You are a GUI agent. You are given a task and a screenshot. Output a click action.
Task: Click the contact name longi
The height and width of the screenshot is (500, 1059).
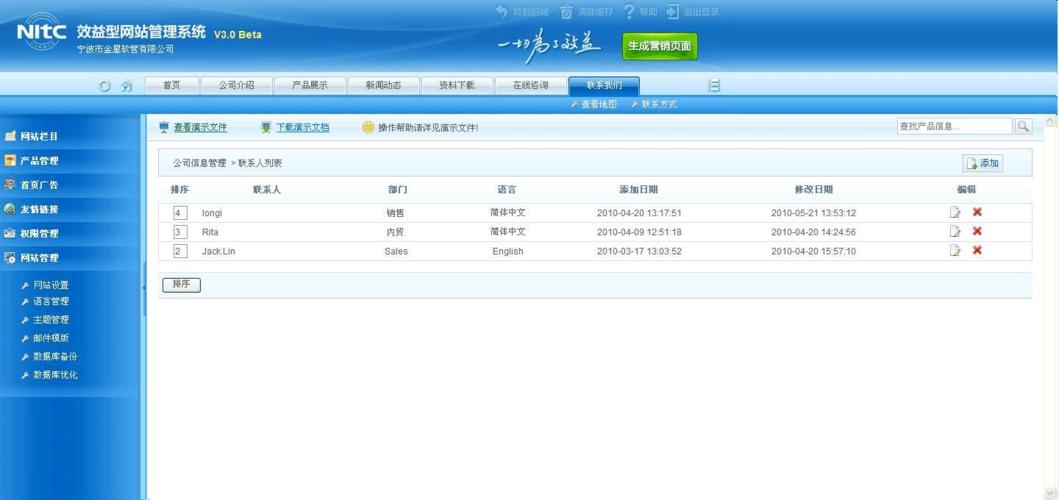coord(212,213)
